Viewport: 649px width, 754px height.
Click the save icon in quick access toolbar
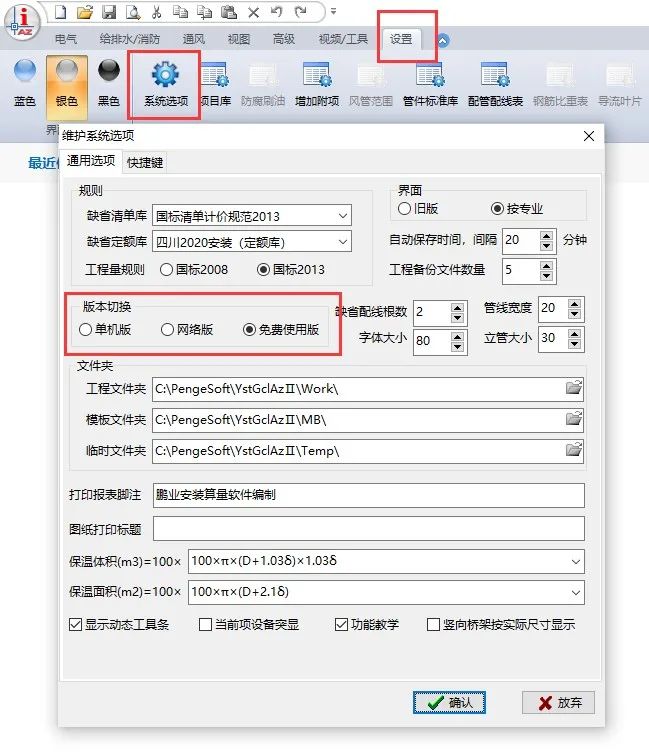(x=109, y=12)
